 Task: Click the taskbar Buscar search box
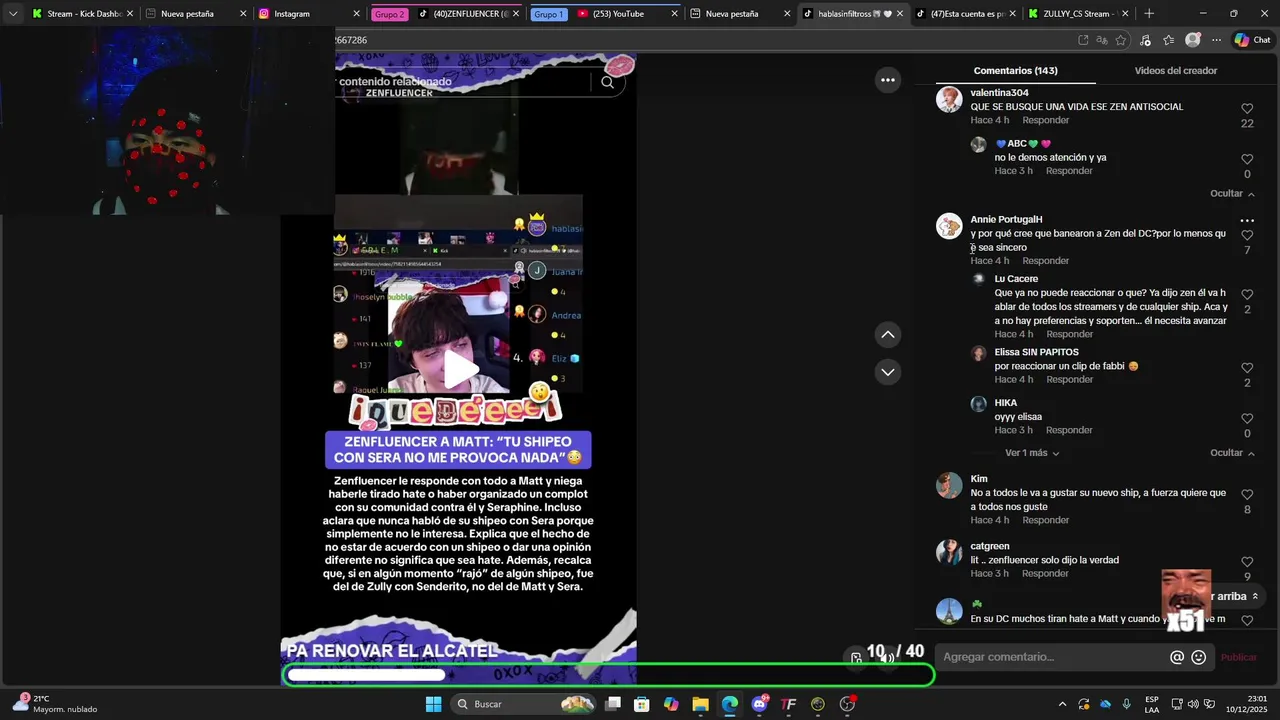(523, 704)
